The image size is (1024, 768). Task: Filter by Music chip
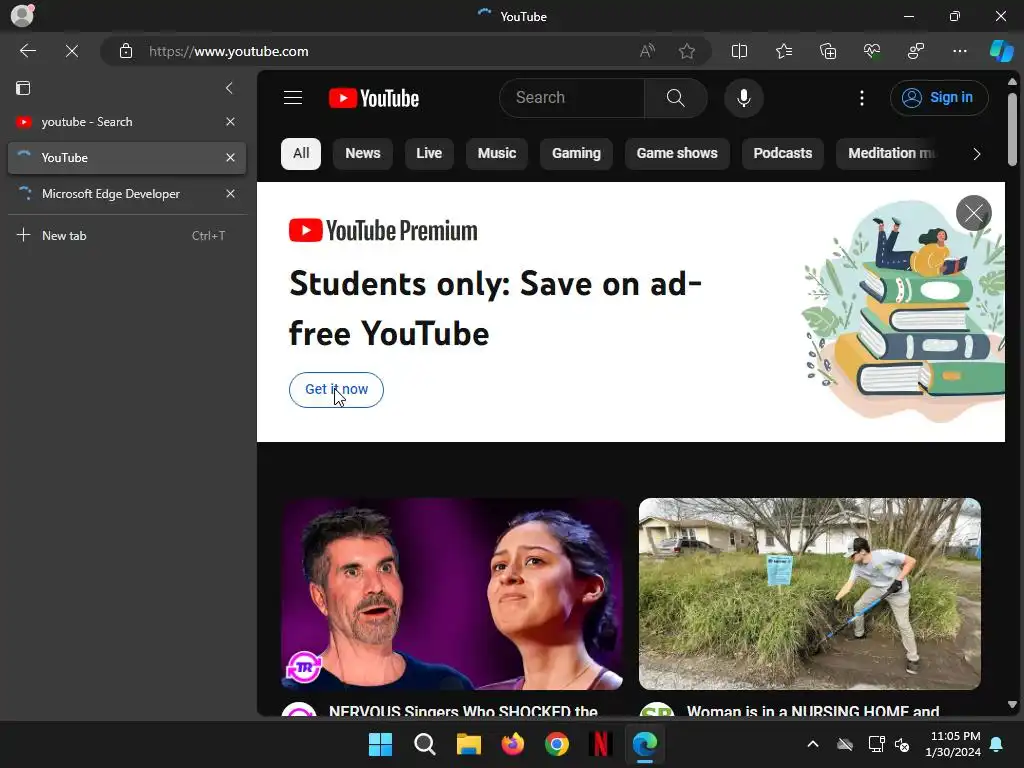497,153
